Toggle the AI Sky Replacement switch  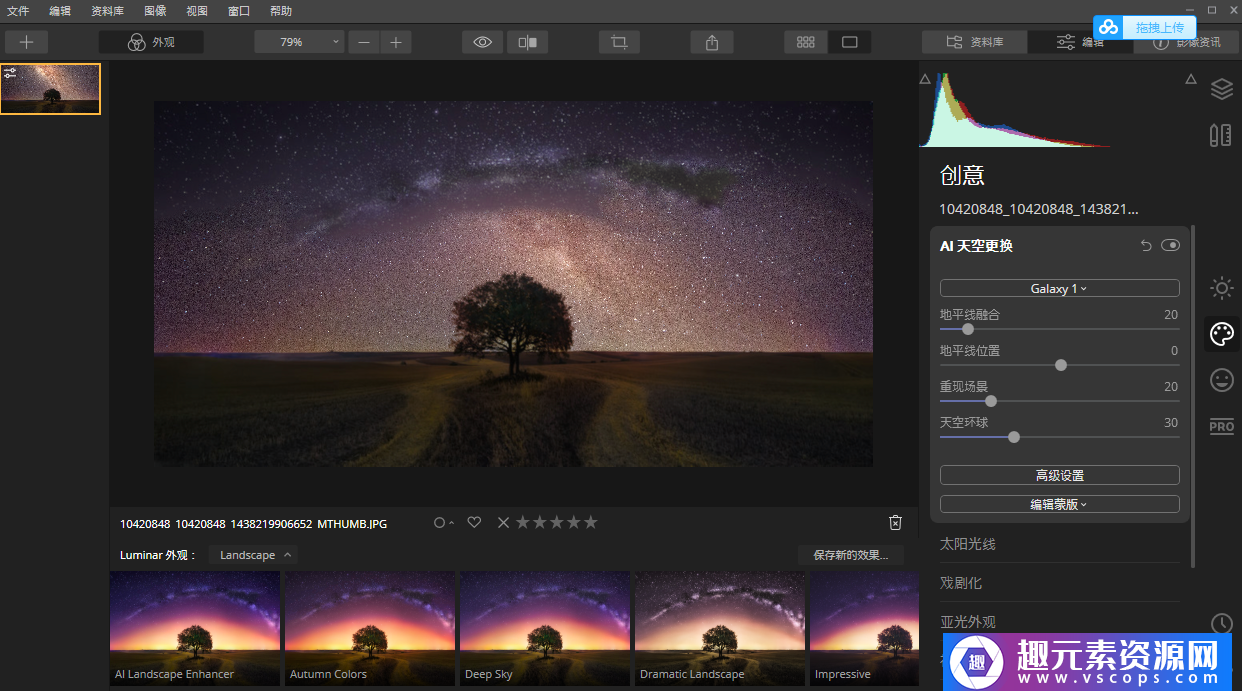(x=1170, y=246)
